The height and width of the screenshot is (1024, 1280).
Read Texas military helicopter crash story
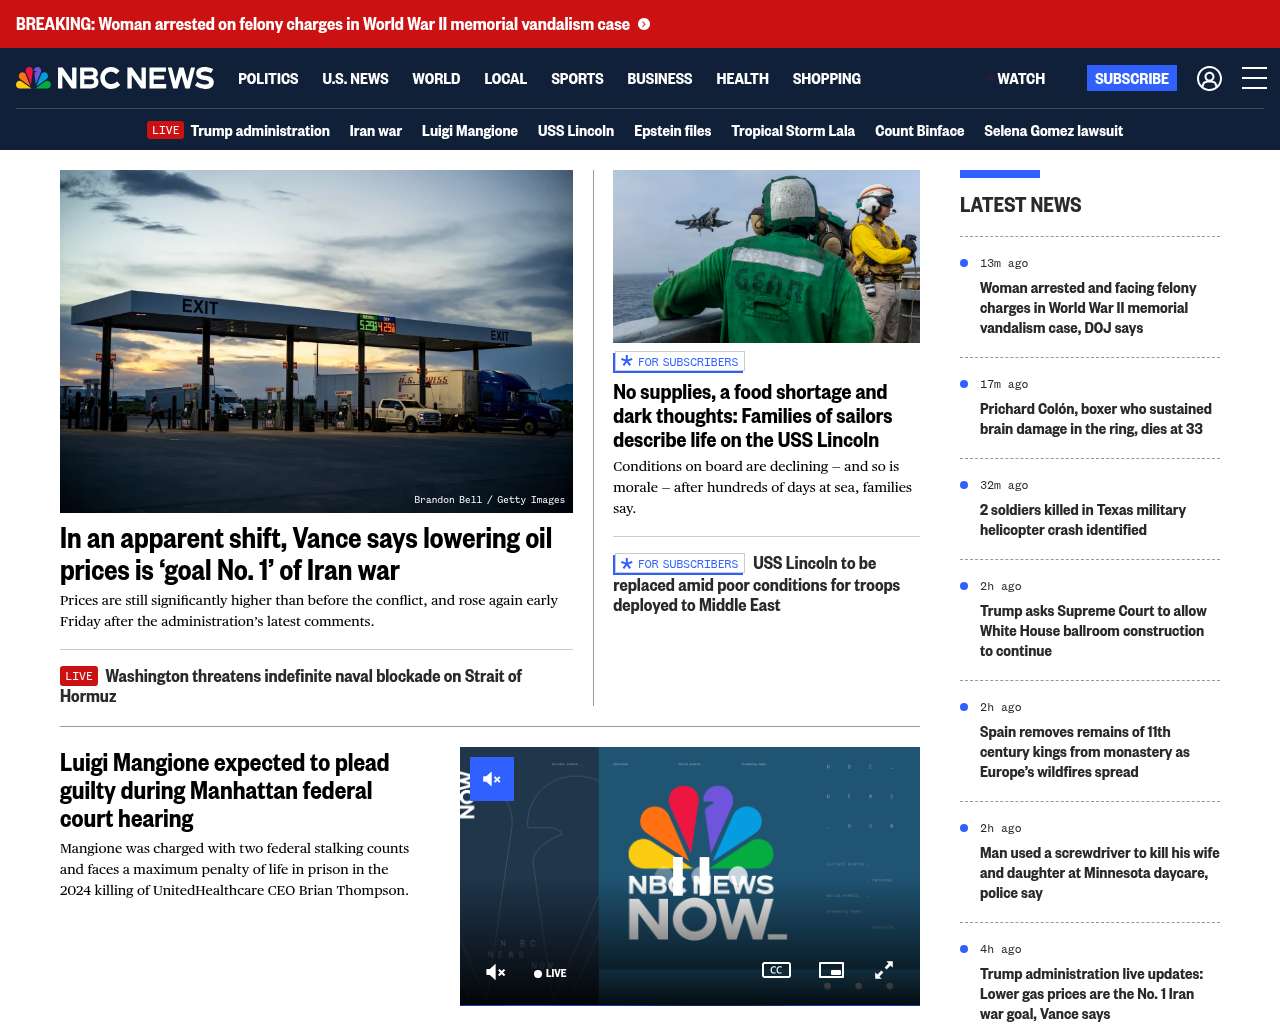1083,520
